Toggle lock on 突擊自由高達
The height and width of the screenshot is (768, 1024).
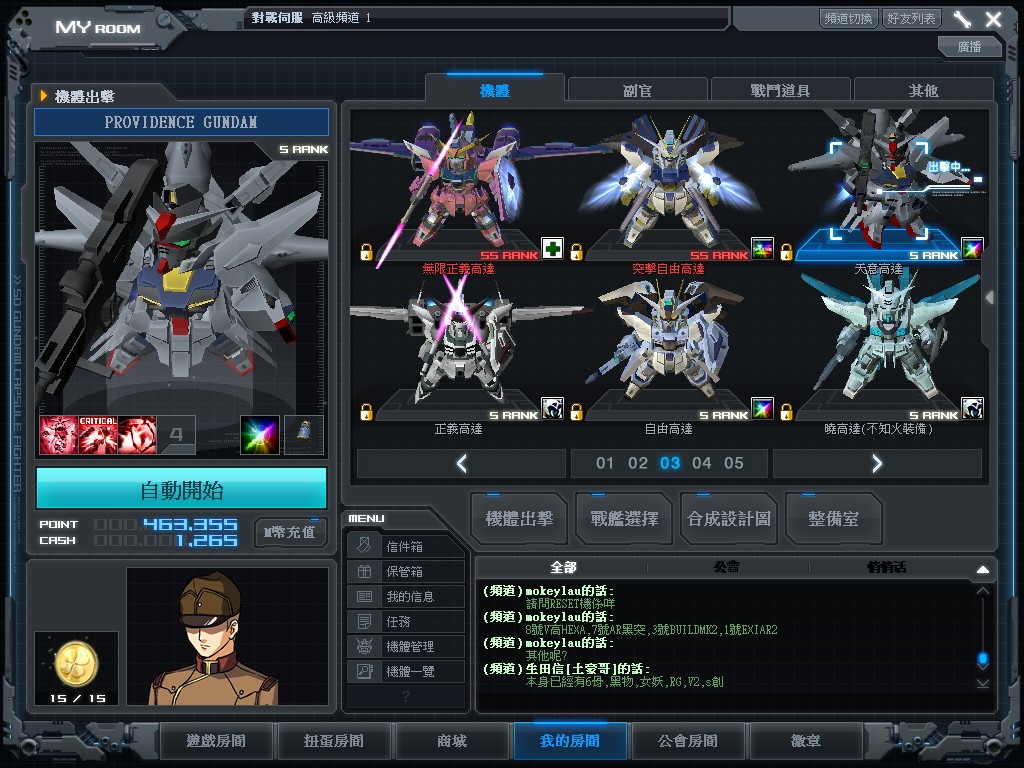[576, 251]
